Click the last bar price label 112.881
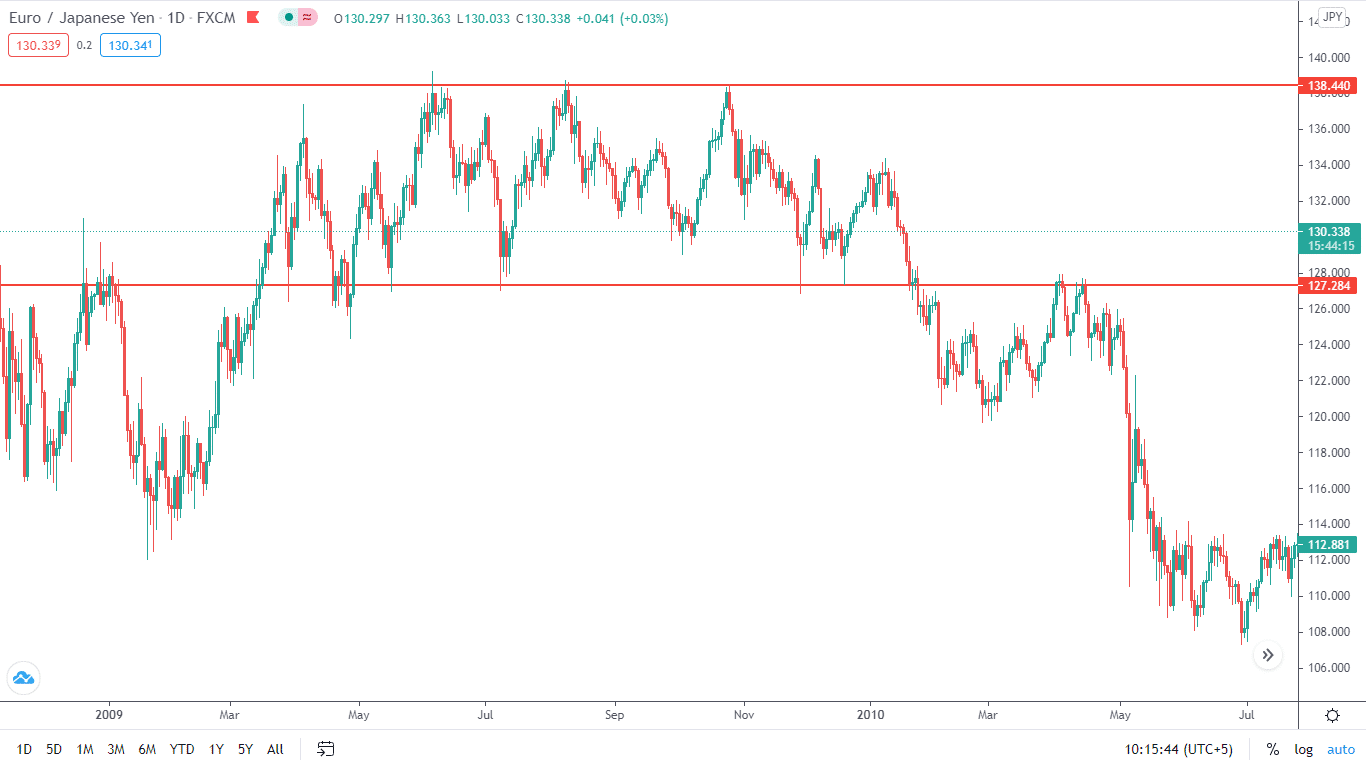The image size is (1366, 768). pyautogui.click(x=1327, y=545)
